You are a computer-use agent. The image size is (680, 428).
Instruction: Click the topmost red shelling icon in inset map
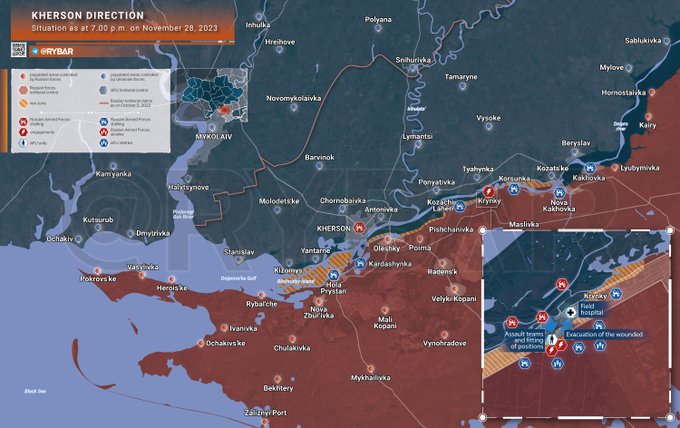pyautogui.click(x=562, y=284)
